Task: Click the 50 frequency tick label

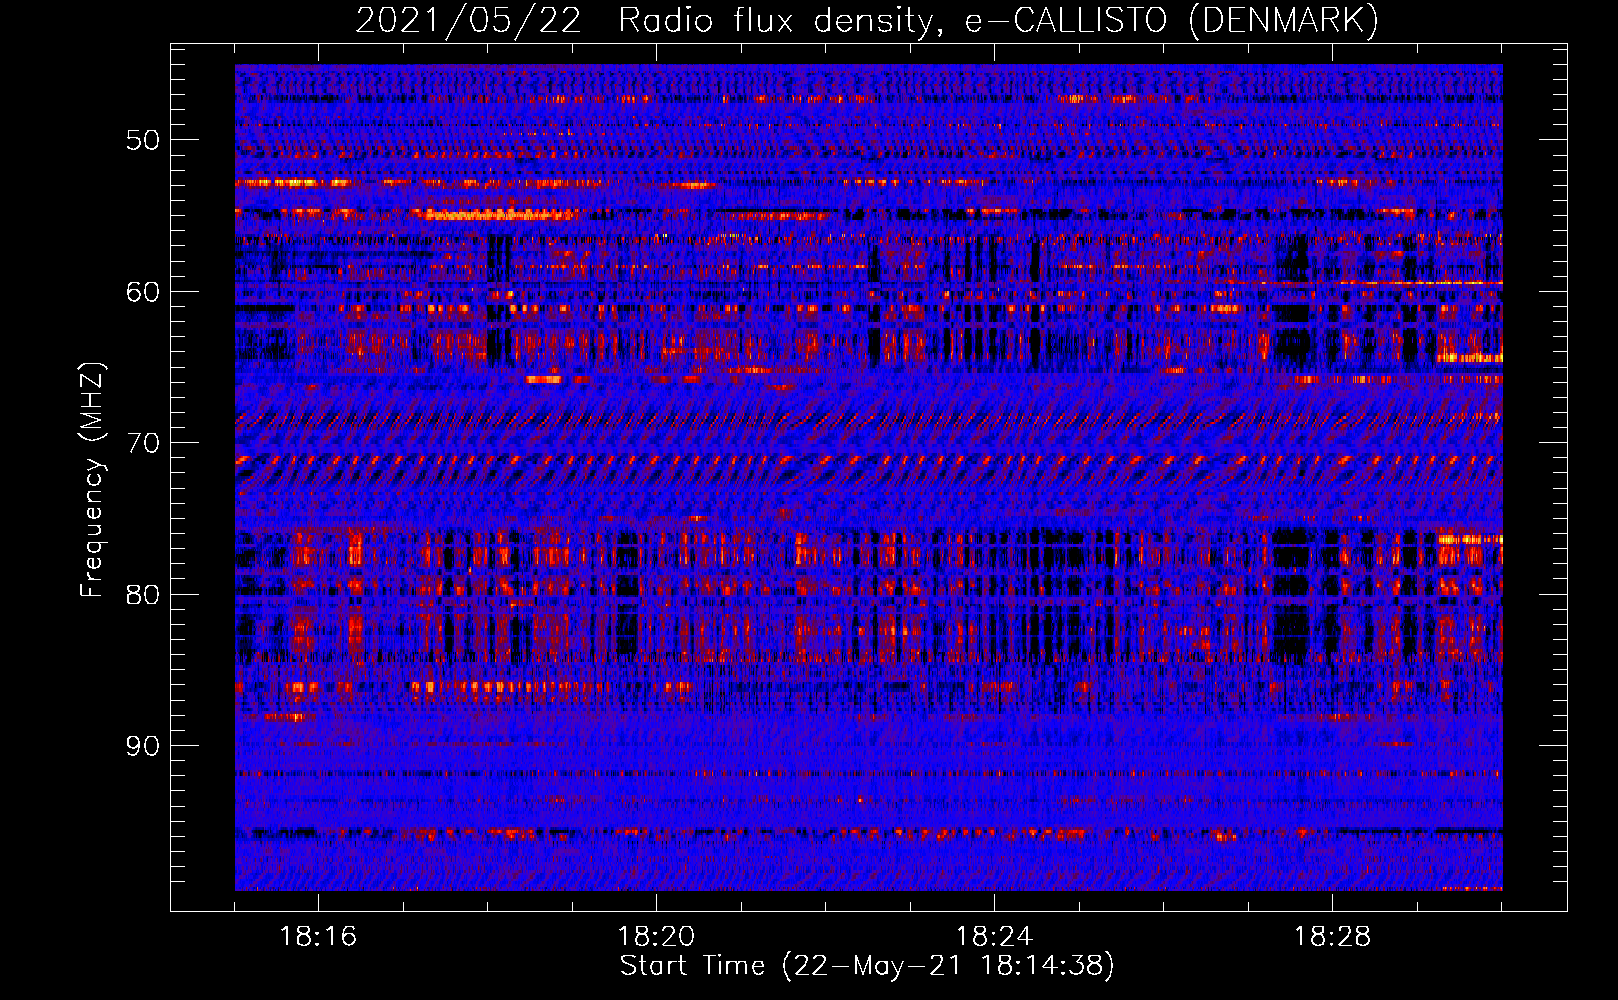Action: (x=142, y=140)
